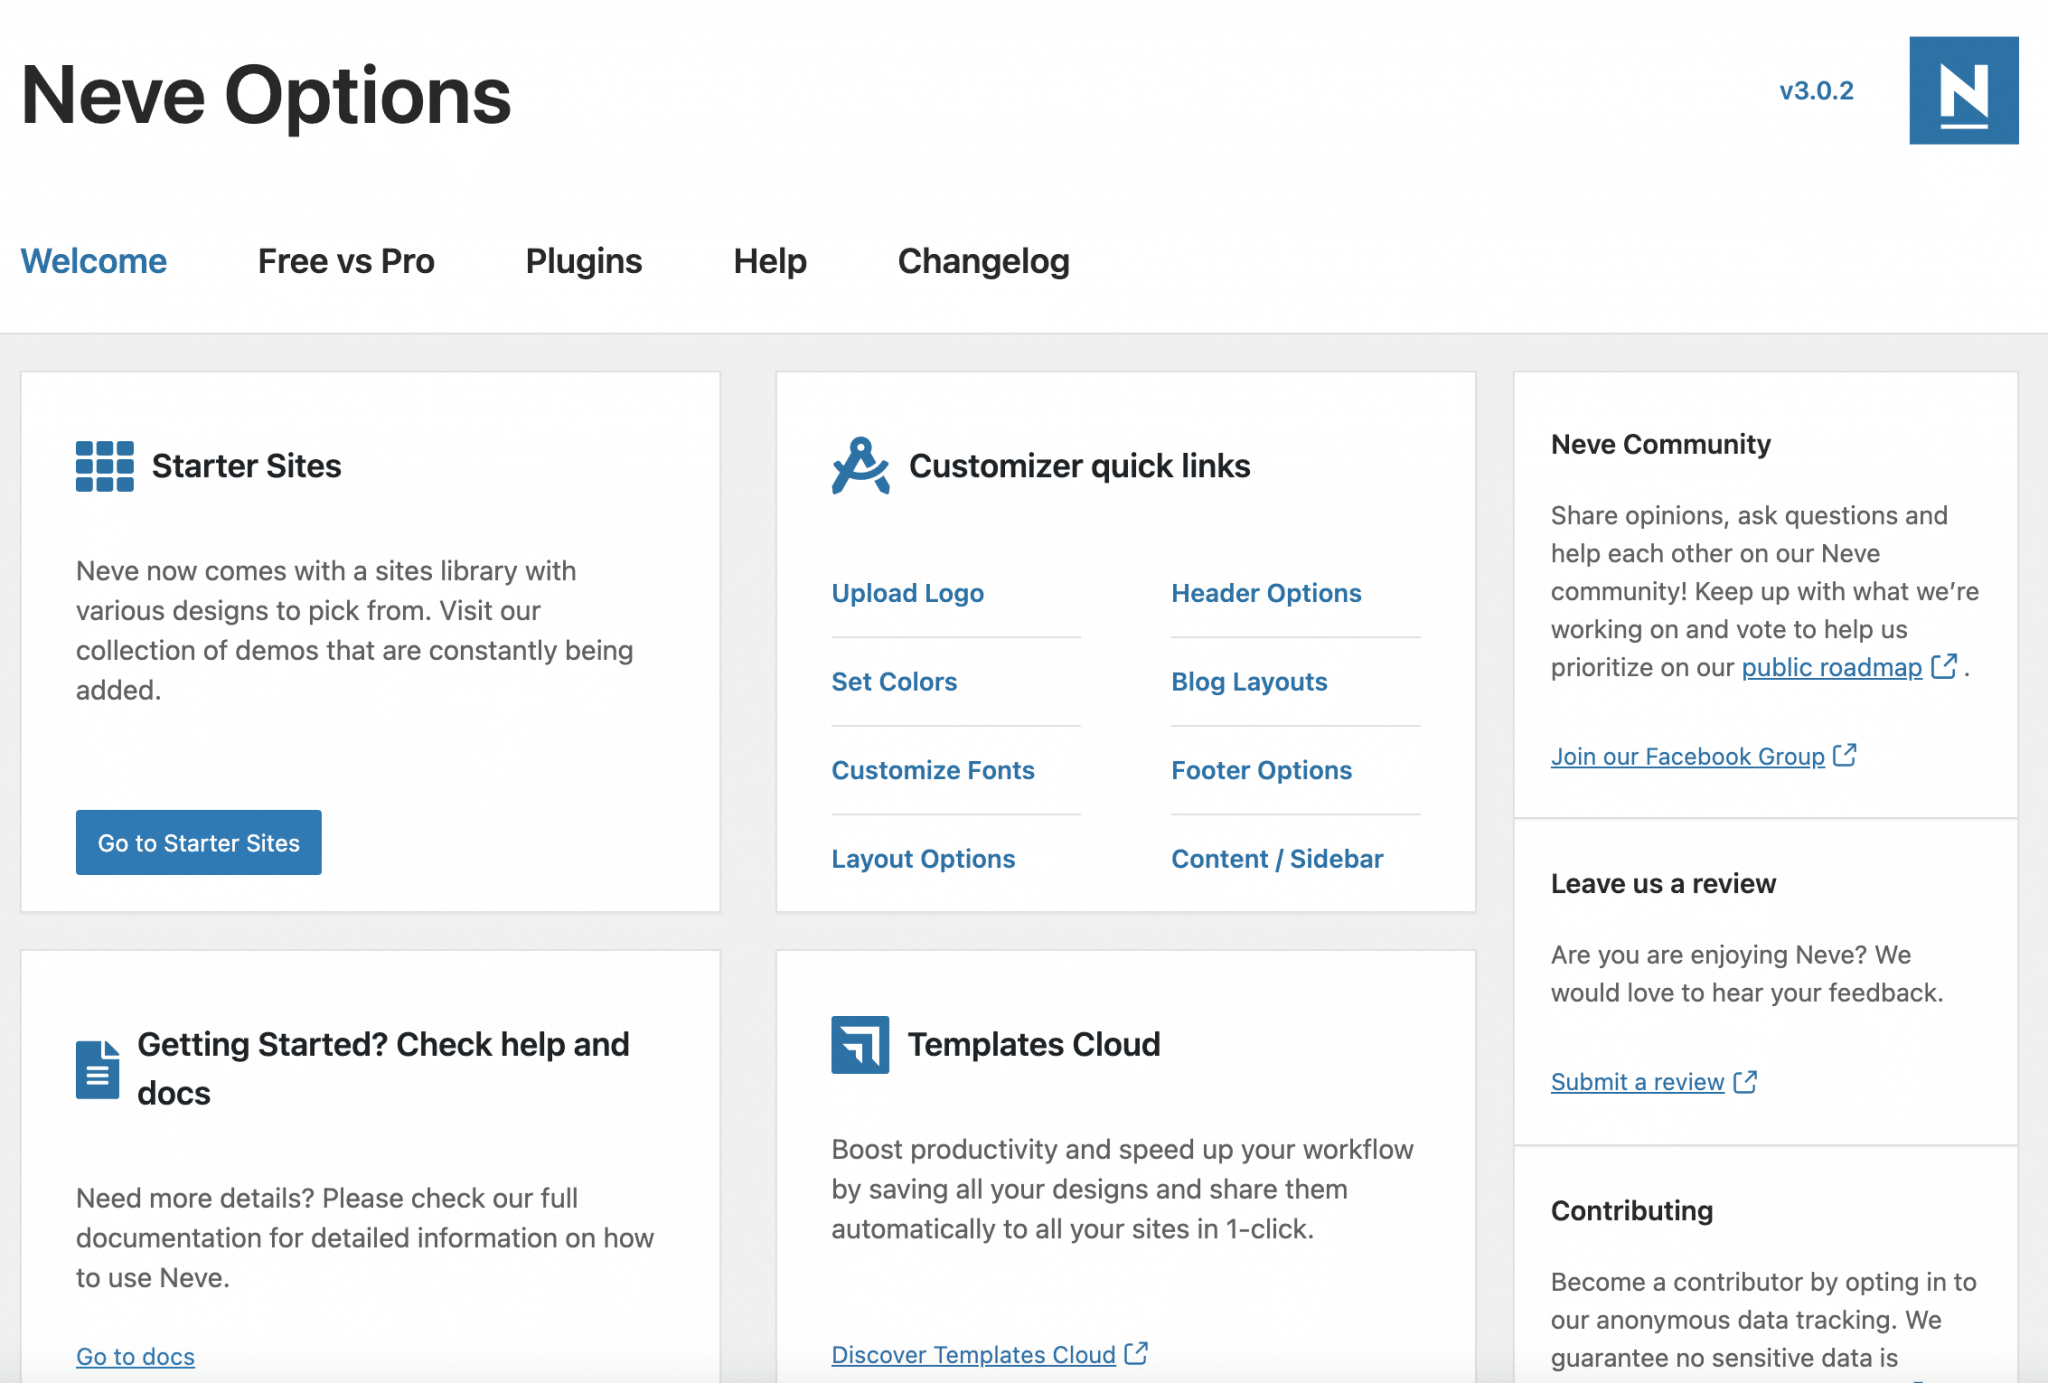2048x1383 pixels.
Task: Open the Set Colors link
Action: [894, 681]
